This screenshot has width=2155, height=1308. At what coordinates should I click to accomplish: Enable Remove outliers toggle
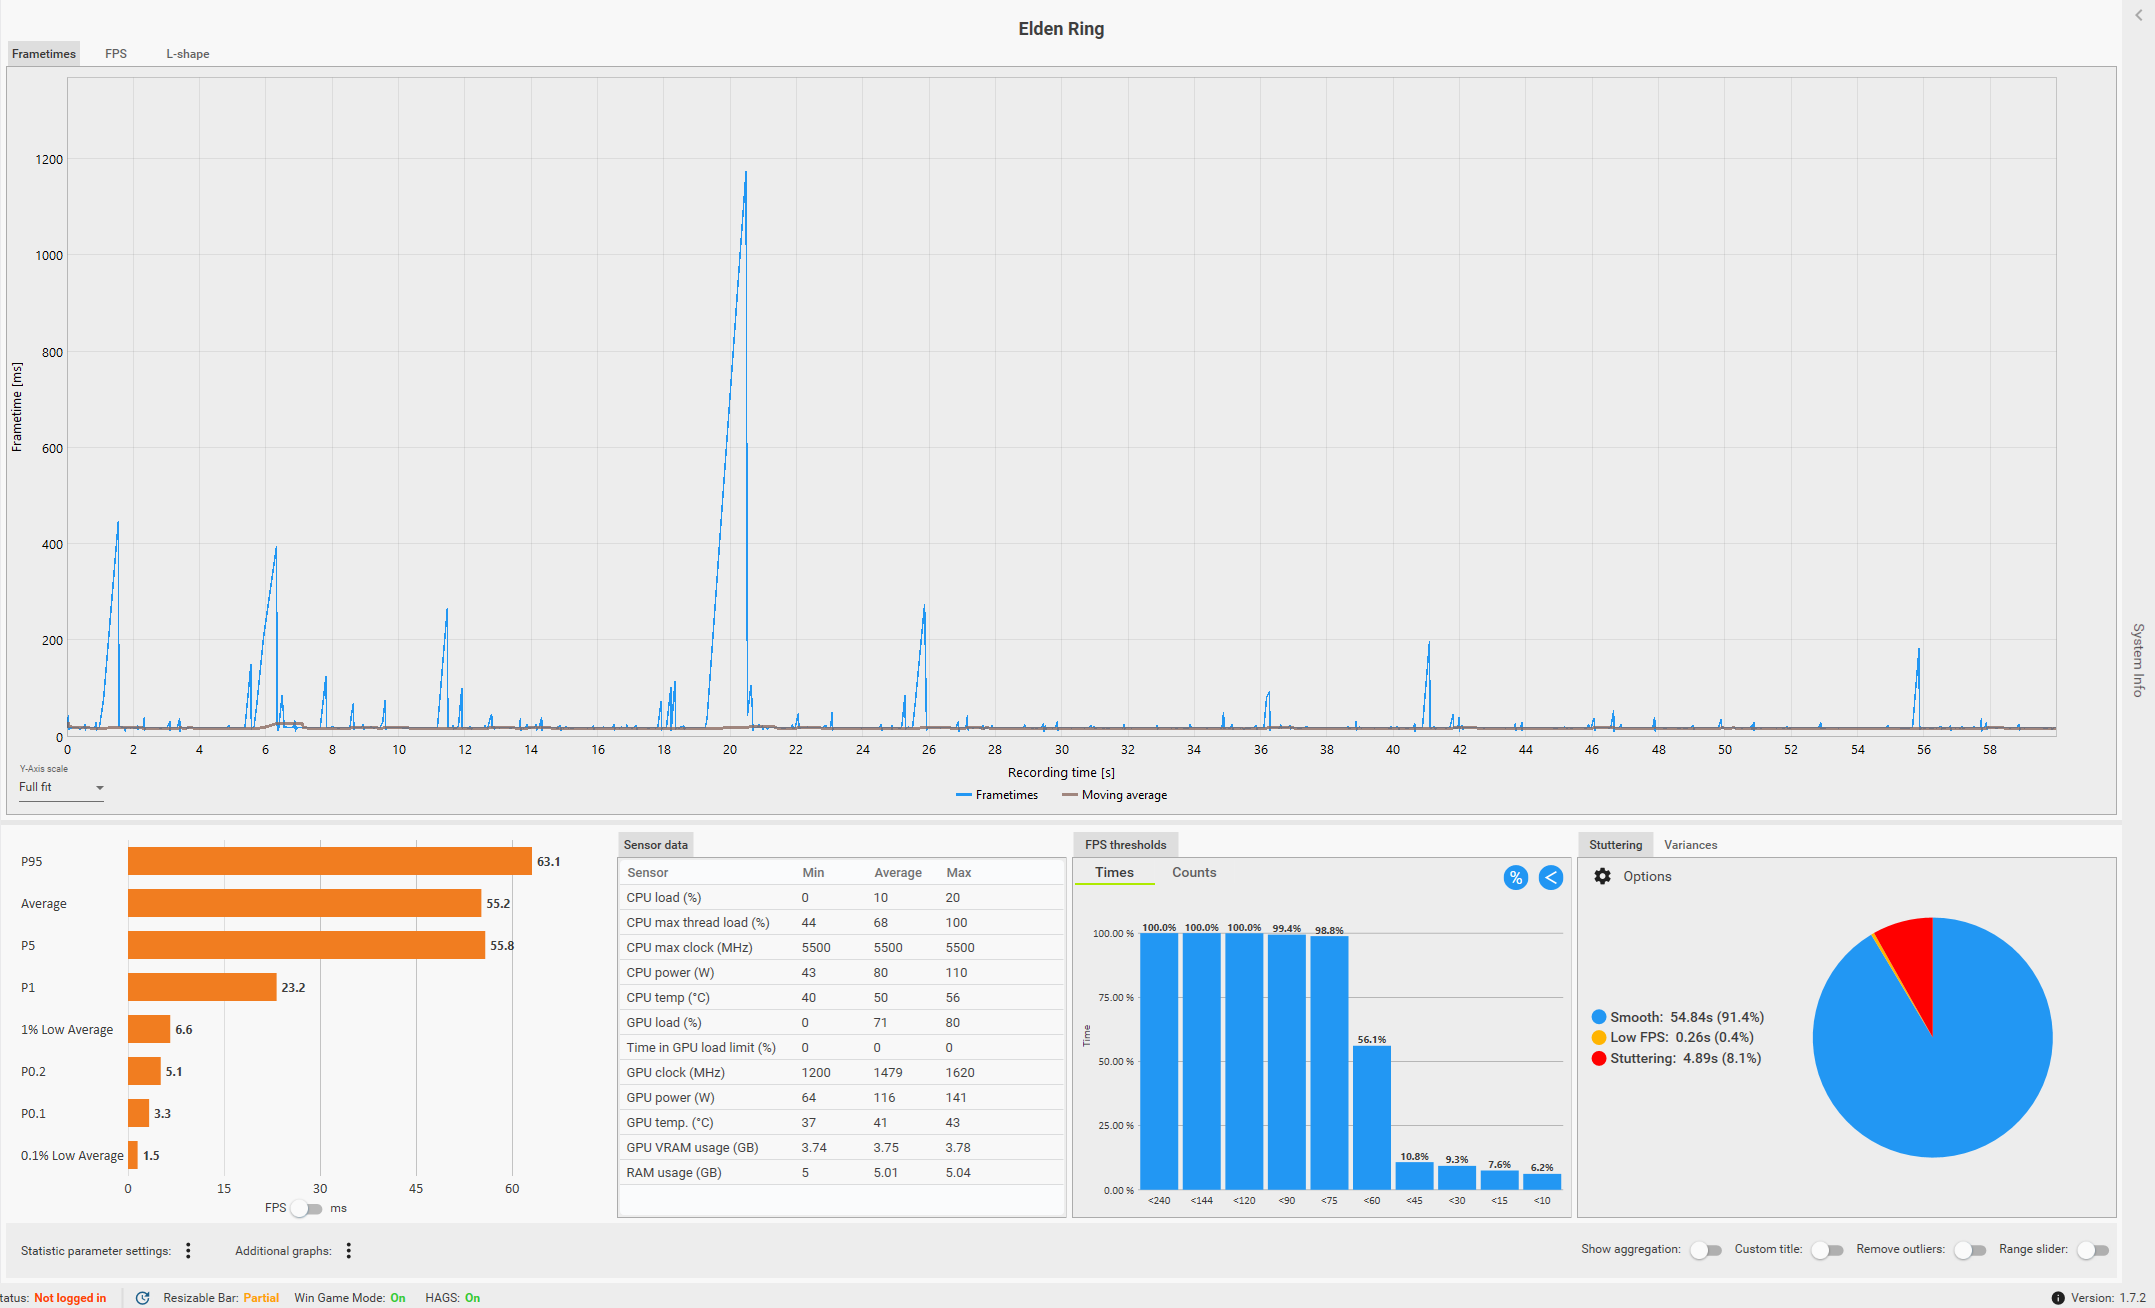click(1970, 1250)
